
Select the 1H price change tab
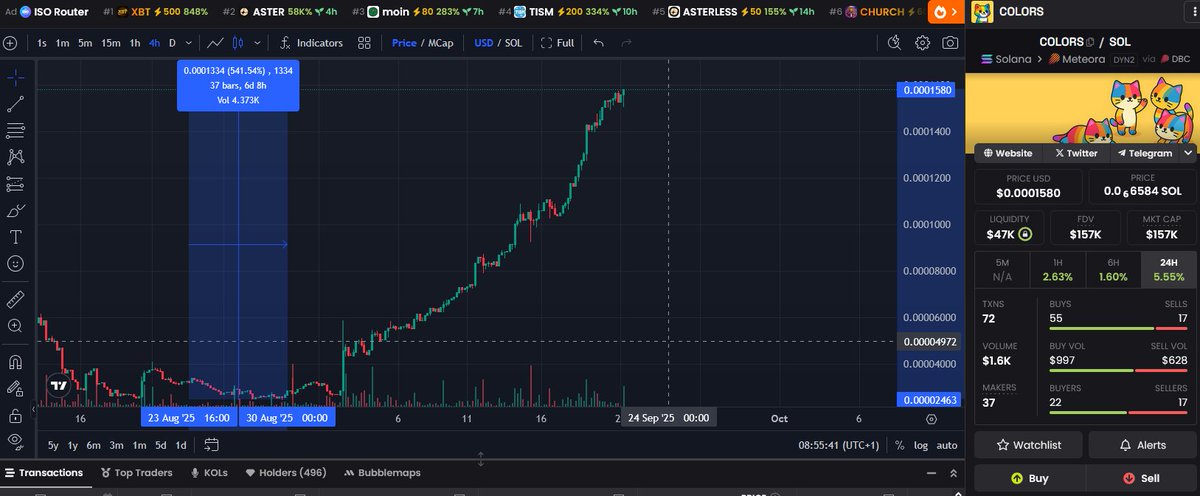point(1057,269)
